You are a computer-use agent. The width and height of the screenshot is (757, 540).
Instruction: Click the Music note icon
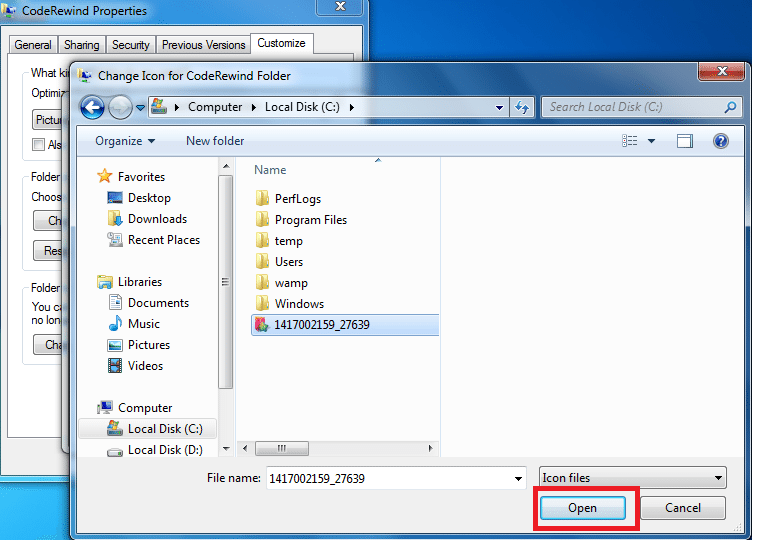point(115,324)
